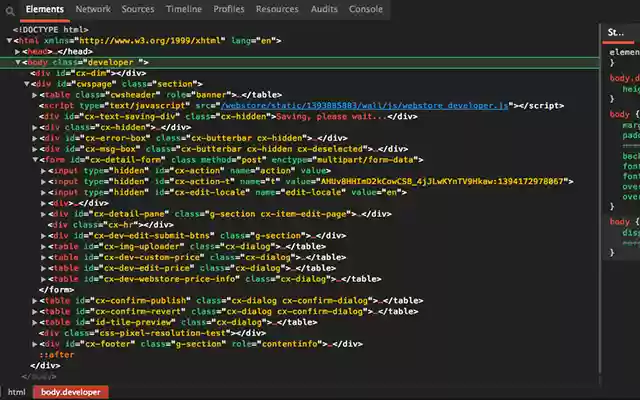Expand the cx-msg-box div
640x400 pixels.
pyautogui.click(x=35, y=149)
